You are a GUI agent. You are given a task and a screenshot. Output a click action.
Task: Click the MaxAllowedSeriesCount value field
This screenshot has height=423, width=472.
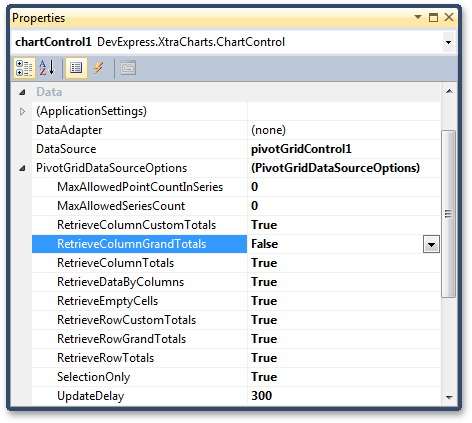(344, 206)
